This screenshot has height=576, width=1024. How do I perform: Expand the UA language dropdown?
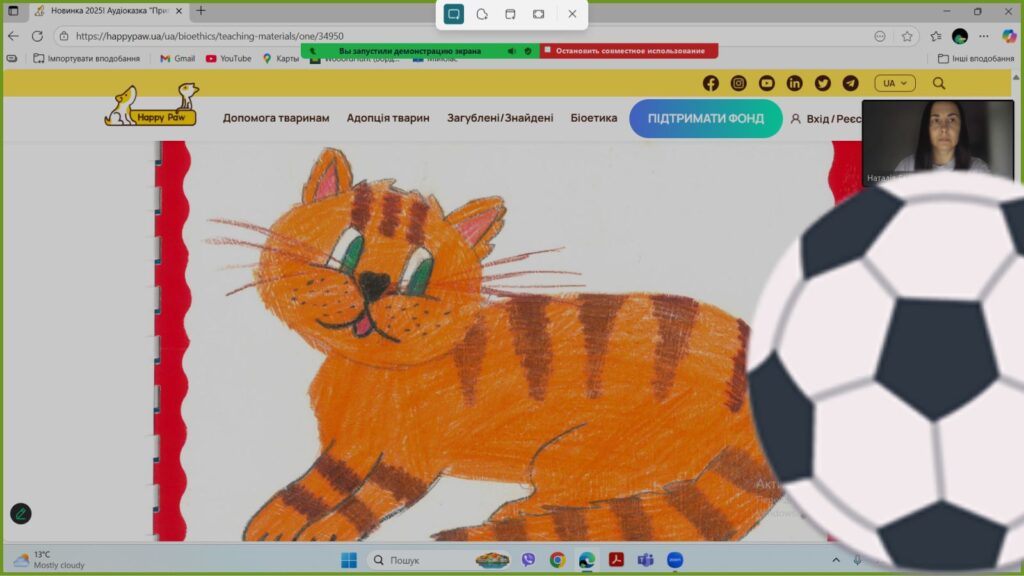[894, 83]
